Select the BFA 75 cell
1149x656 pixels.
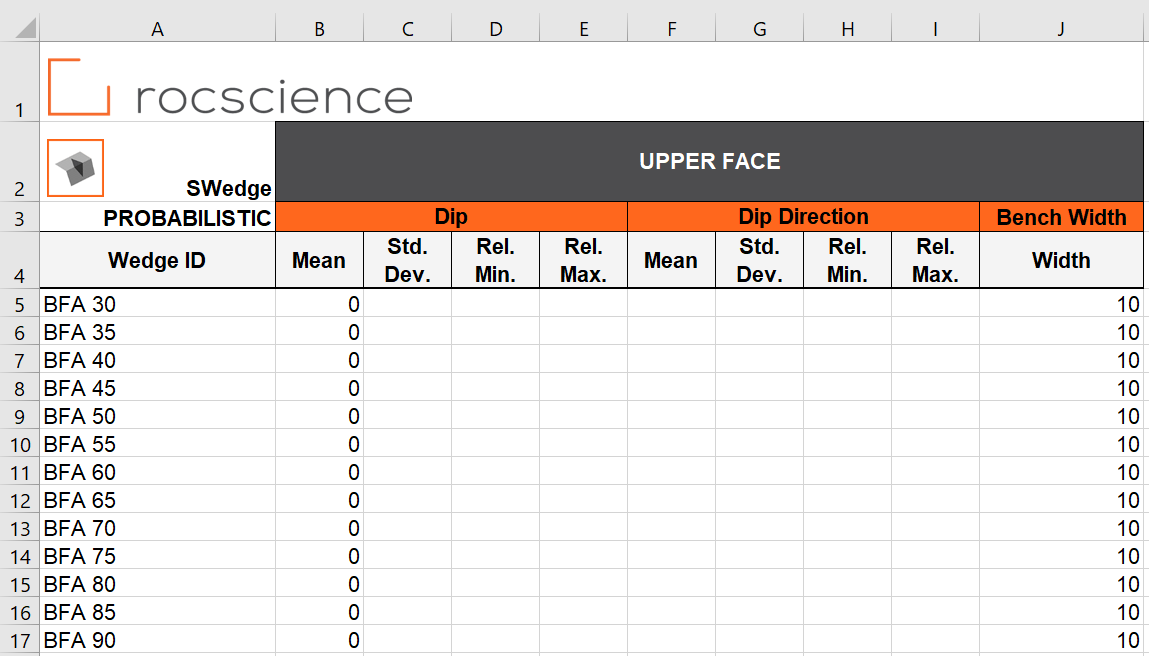[x=158, y=556]
